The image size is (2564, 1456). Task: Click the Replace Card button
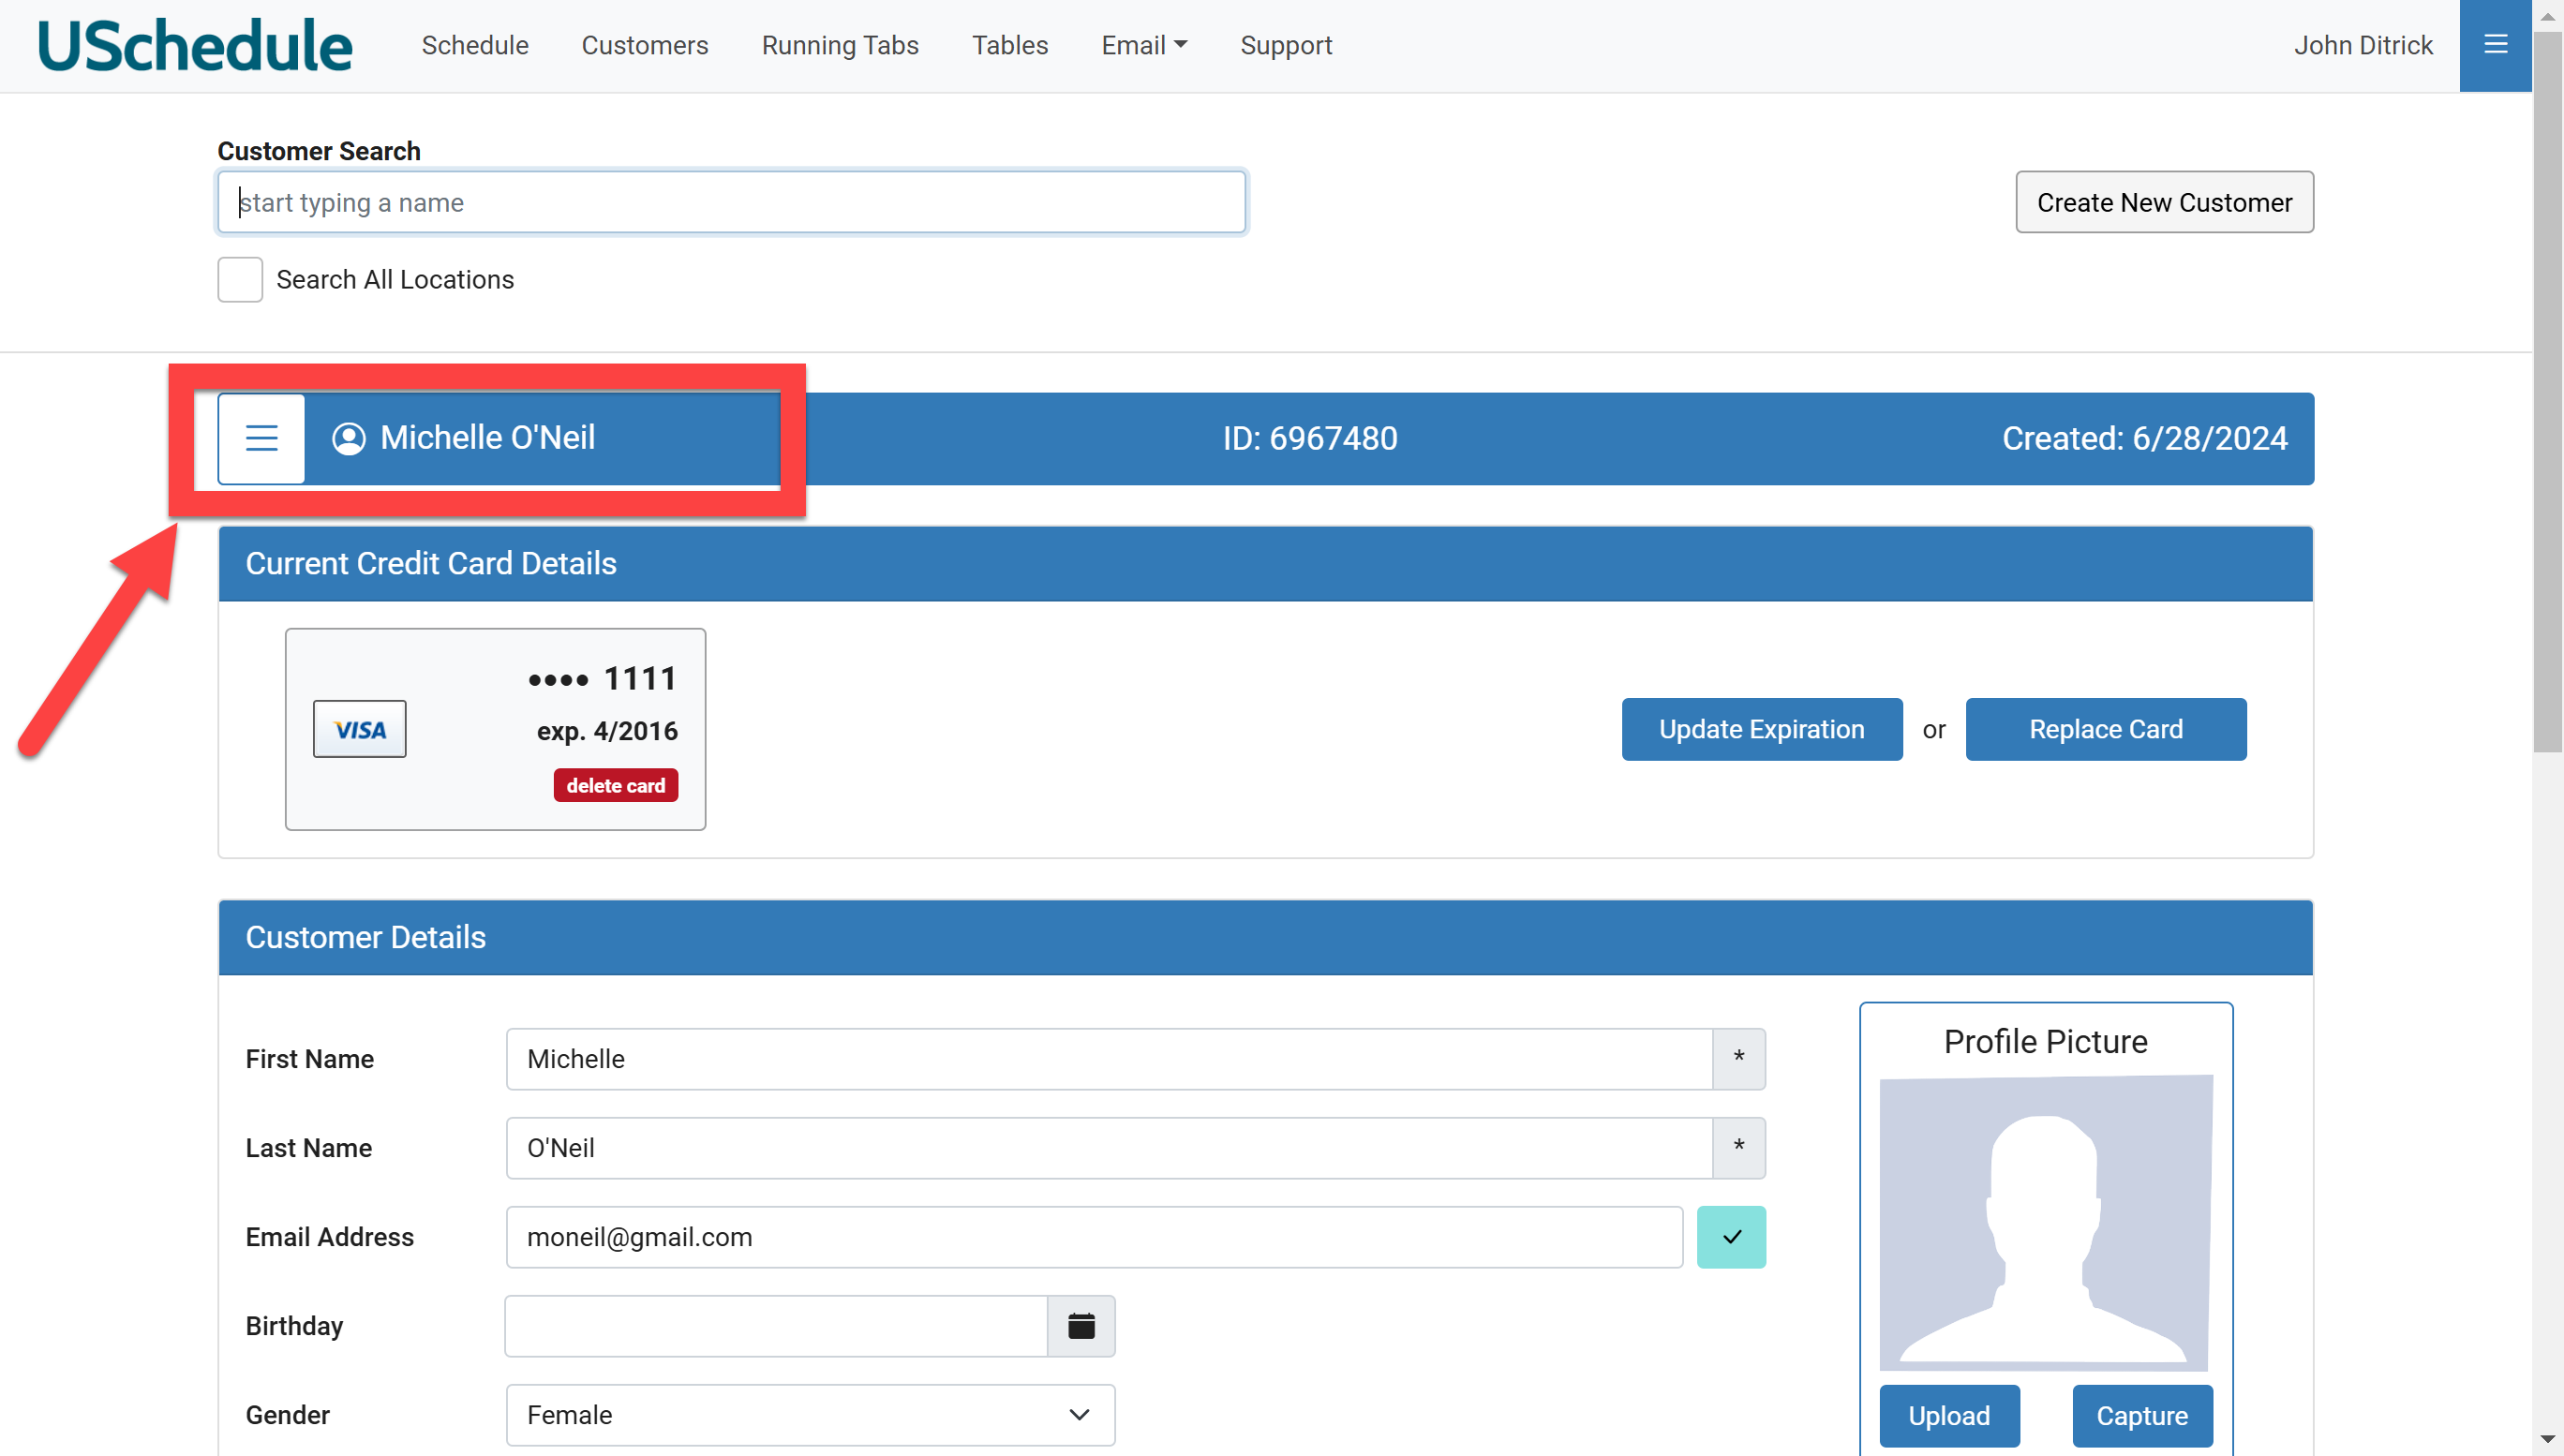2105,729
